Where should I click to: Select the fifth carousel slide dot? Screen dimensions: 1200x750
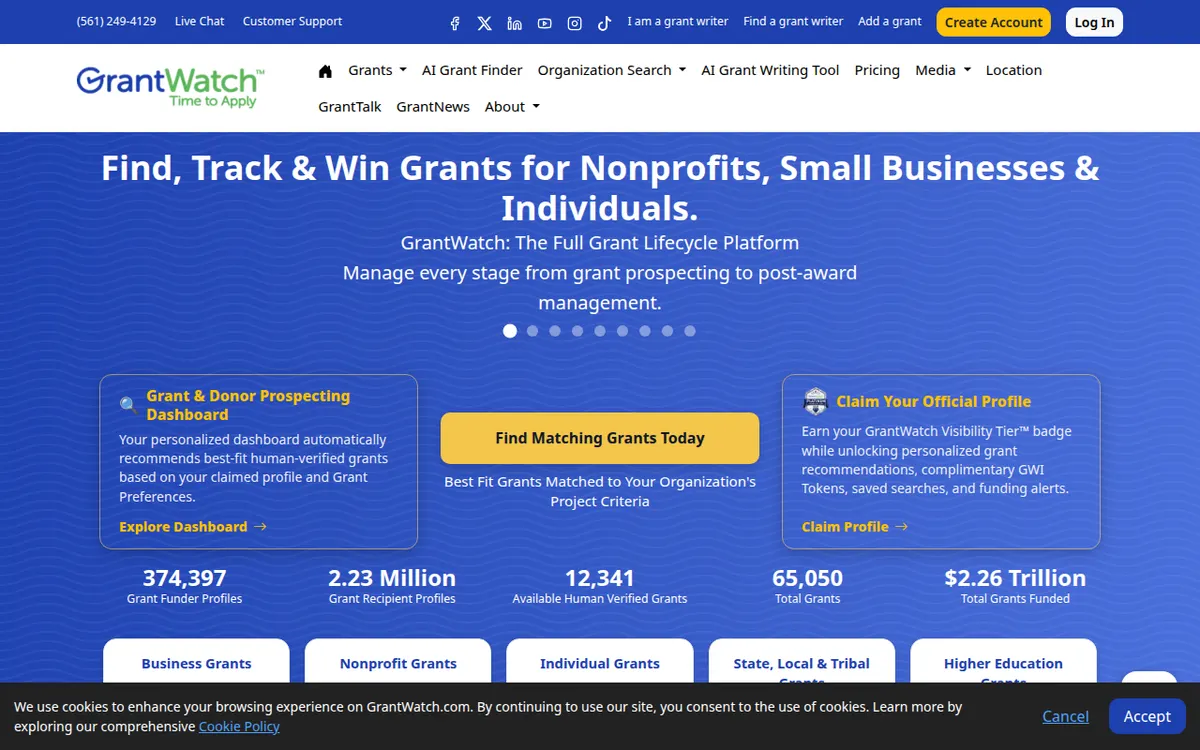(x=600, y=331)
